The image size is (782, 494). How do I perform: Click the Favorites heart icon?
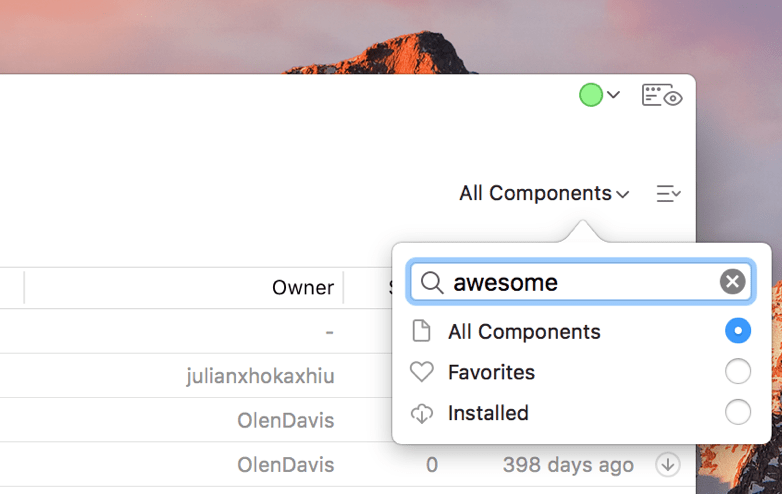pyautogui.click(x=422, y=372)
